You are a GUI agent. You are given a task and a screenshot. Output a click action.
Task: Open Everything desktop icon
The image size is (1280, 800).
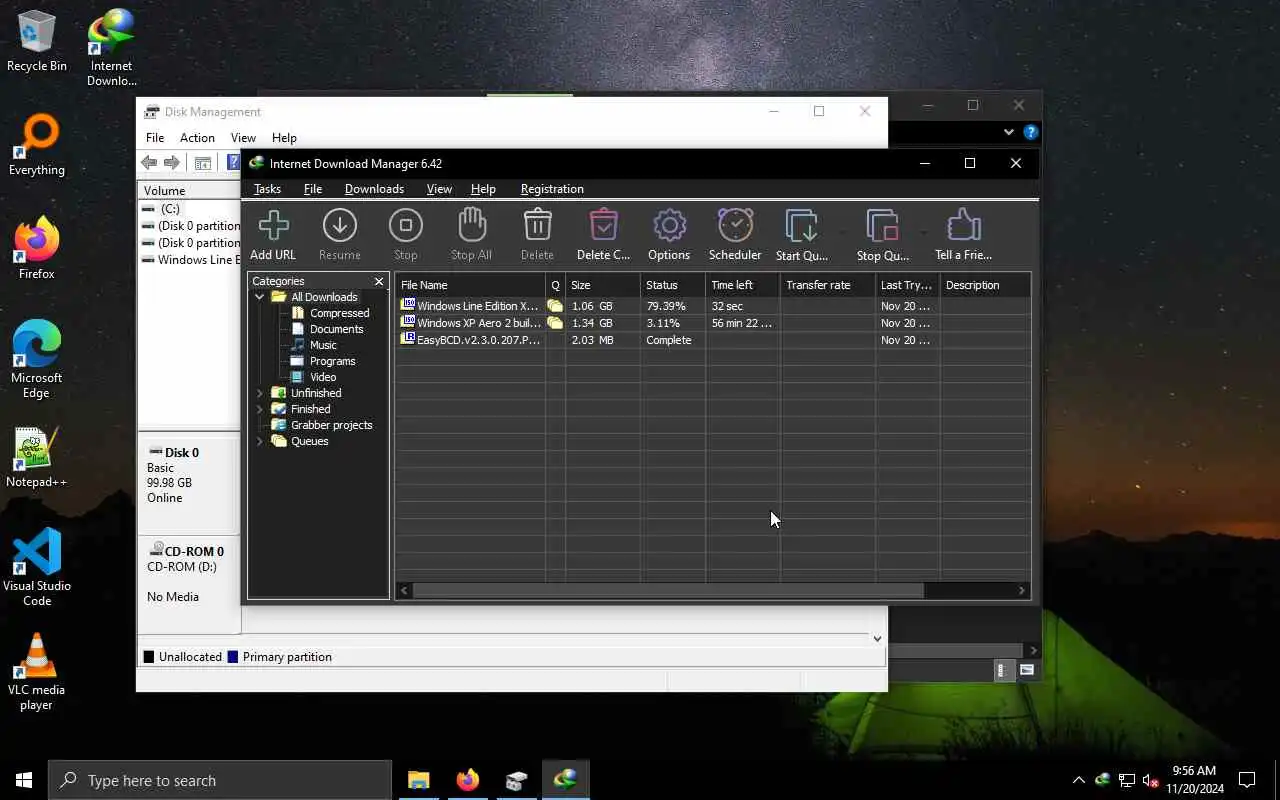pos(37,146)
